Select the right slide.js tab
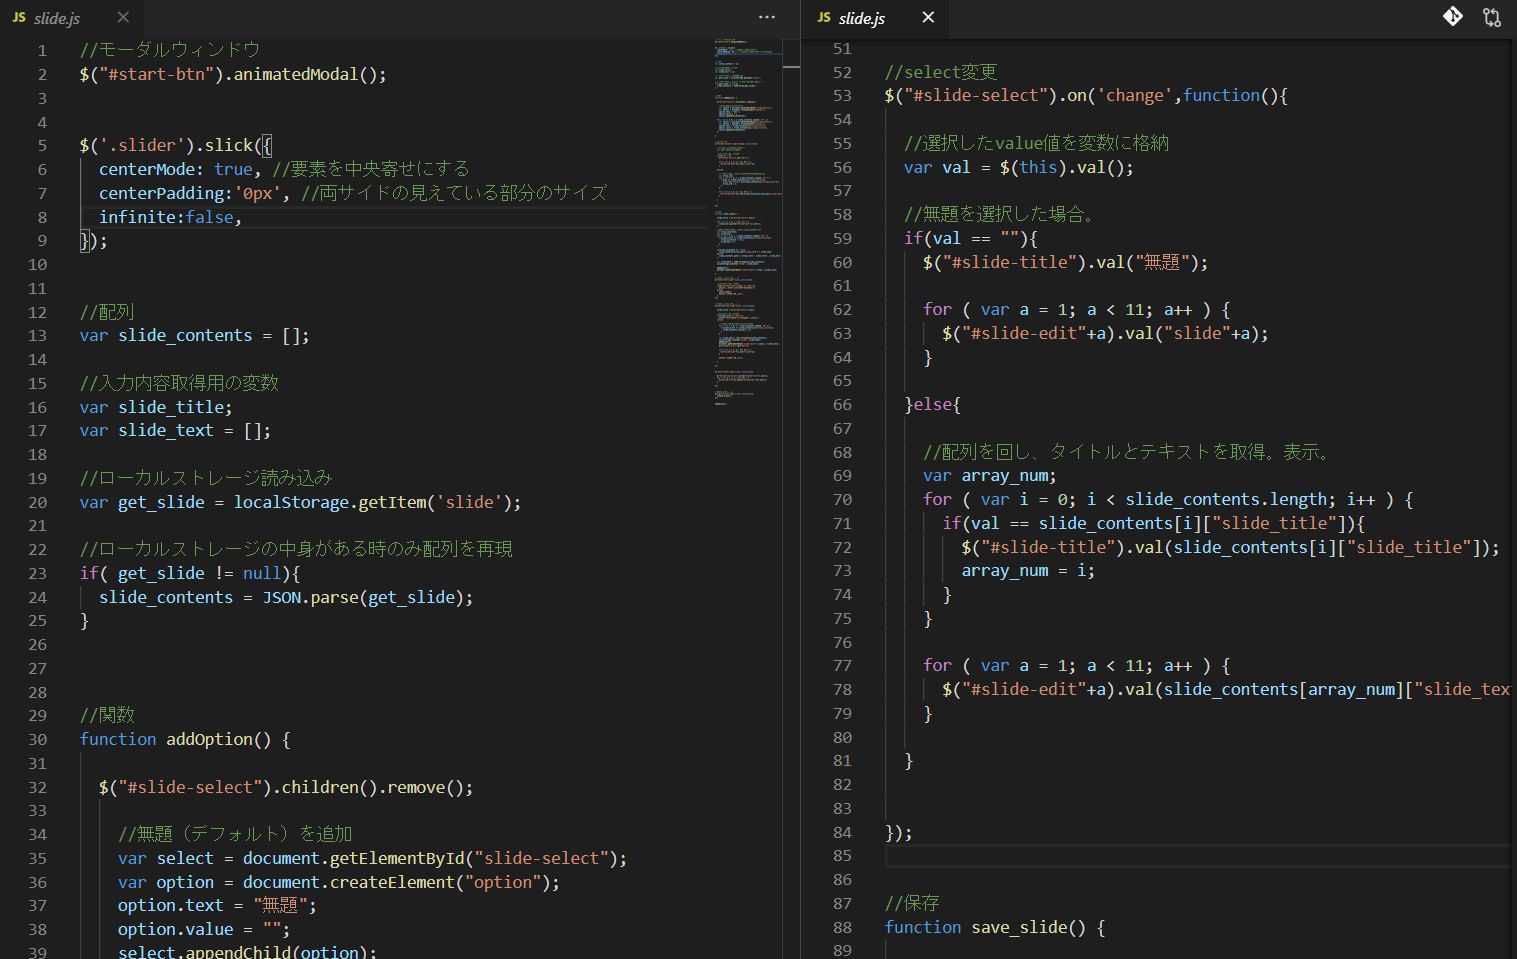This screenshot has width=1517, height=959. coord(861,18)
